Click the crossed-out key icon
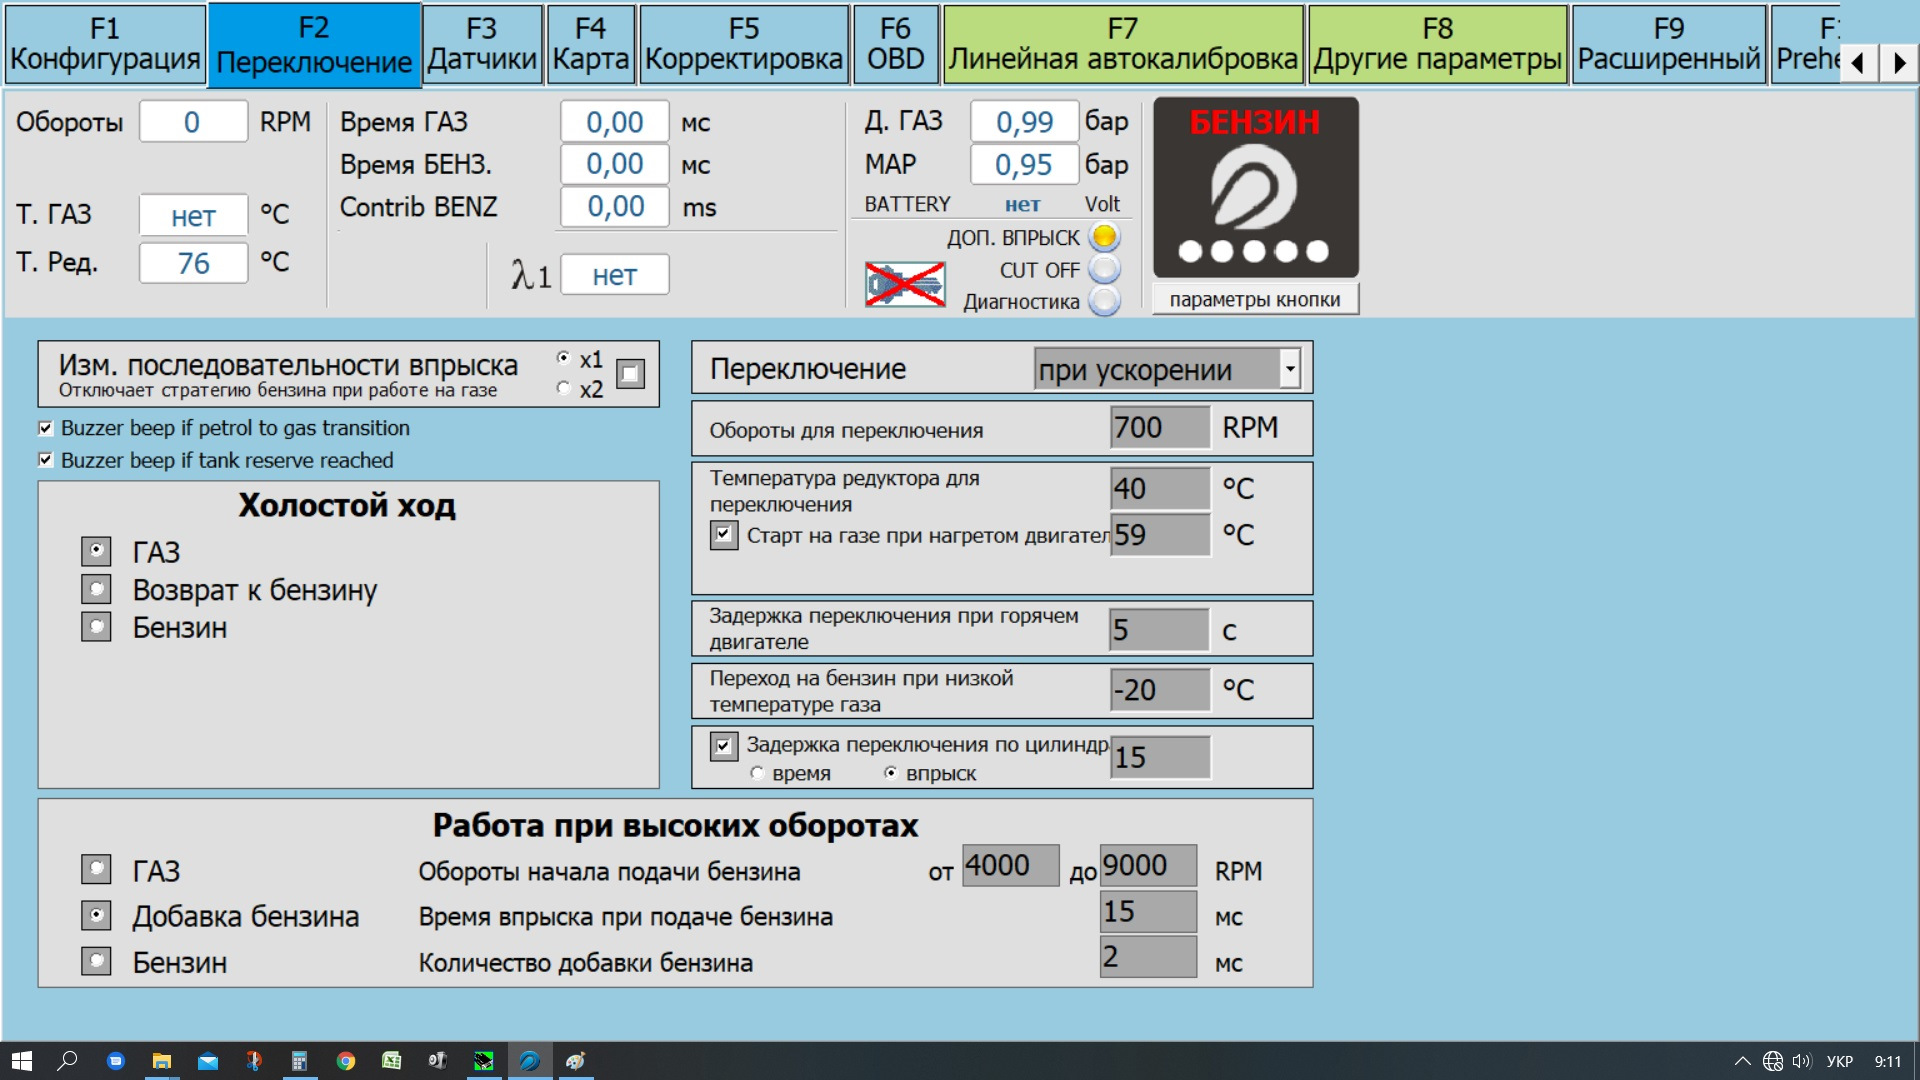 click(905, 285)
